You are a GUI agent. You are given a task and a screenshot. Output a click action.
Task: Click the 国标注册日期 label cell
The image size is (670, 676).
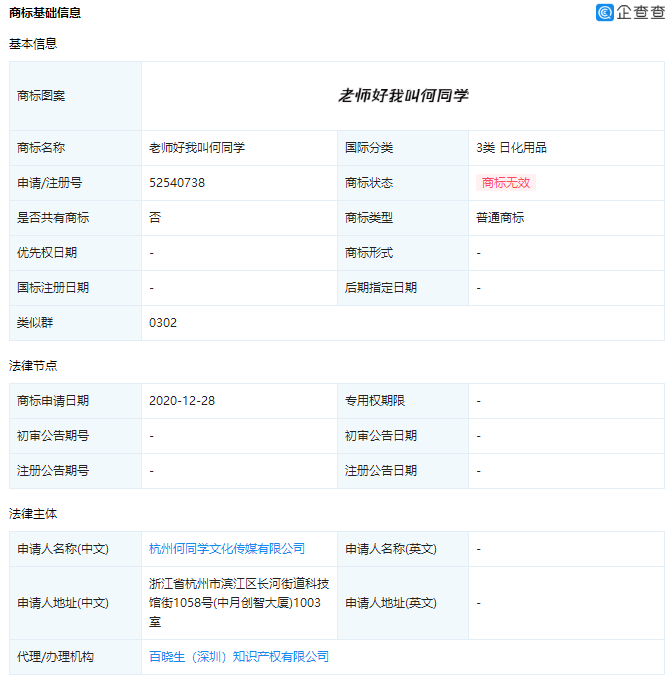coord(75,288)
